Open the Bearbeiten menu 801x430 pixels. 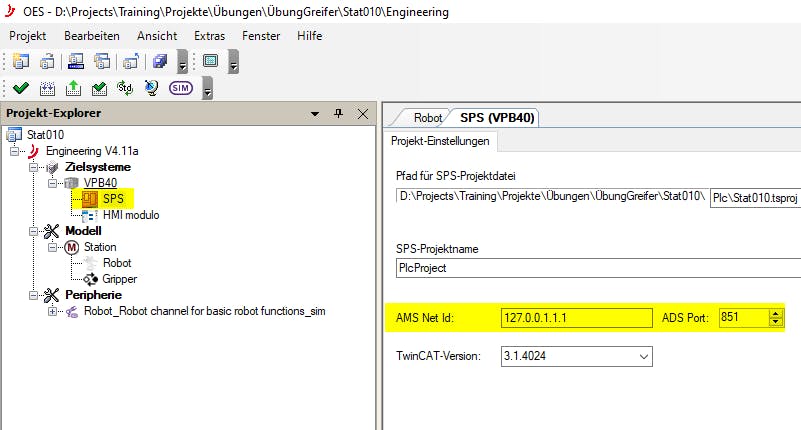click(x=91, y=36)
